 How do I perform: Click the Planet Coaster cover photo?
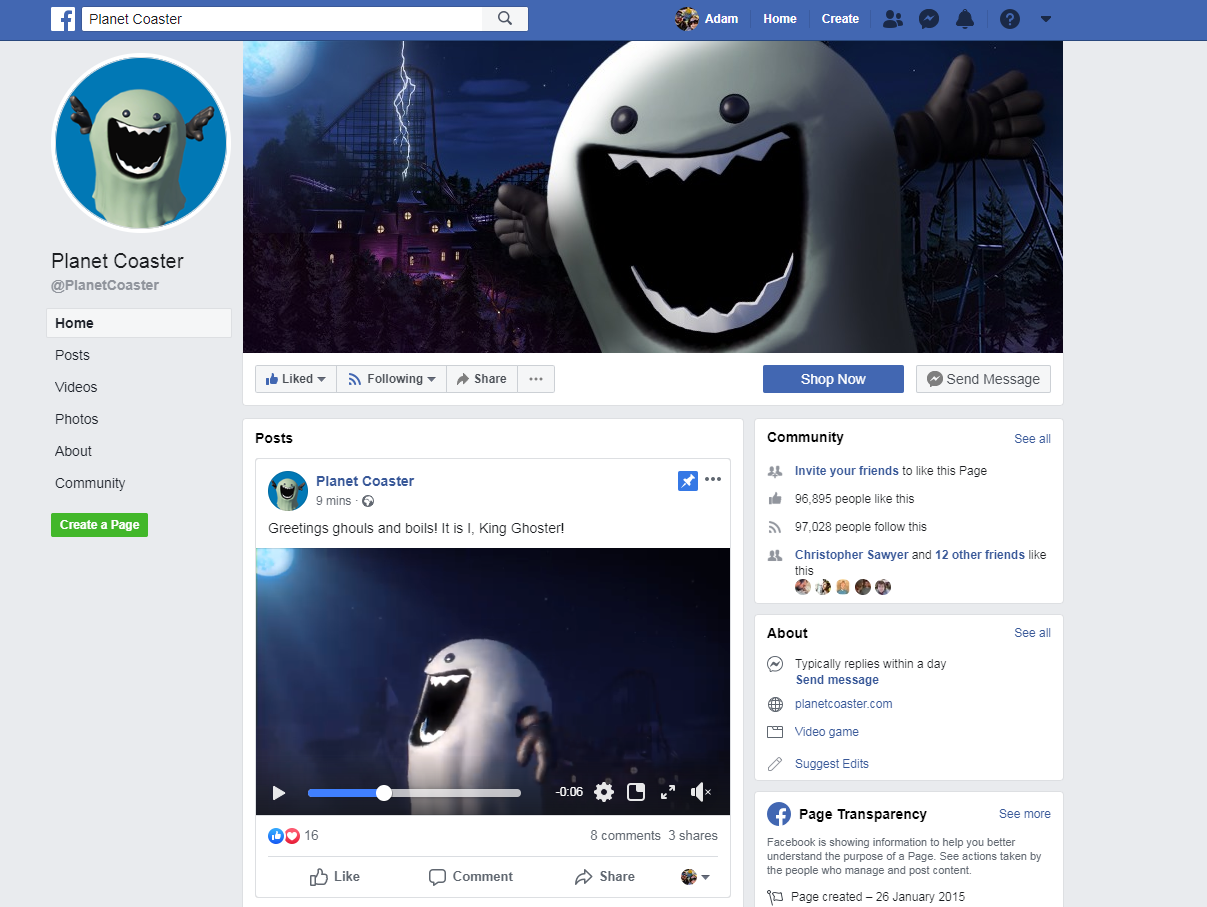point(653,197)
